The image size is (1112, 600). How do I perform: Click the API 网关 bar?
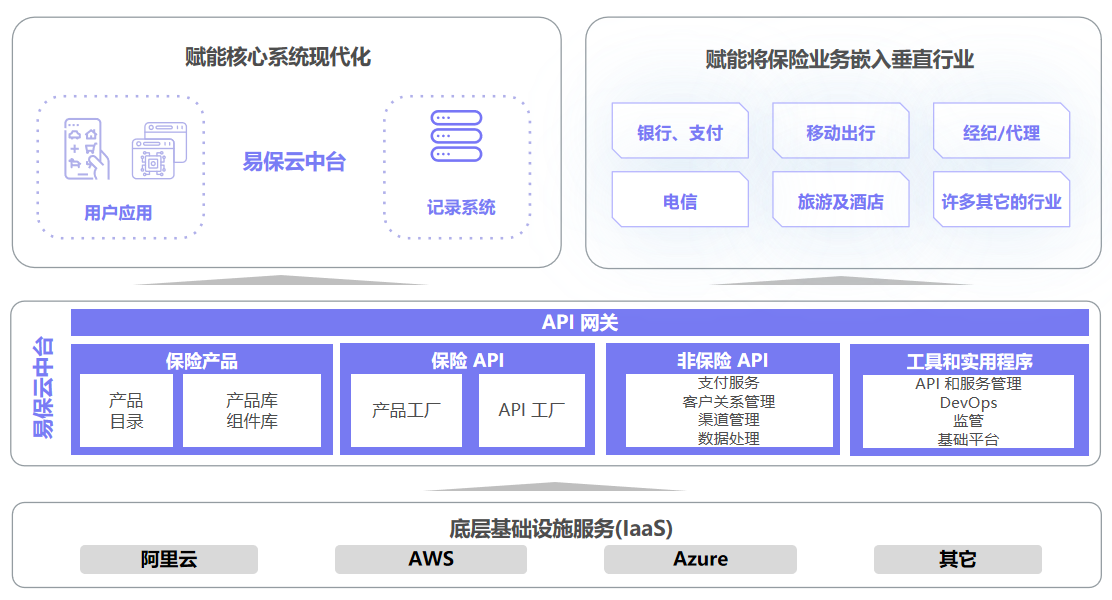(579, 322)
